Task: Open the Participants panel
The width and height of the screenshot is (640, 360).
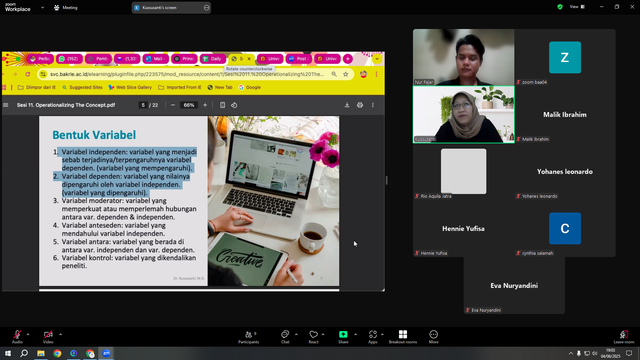Action: click(249, 337)
